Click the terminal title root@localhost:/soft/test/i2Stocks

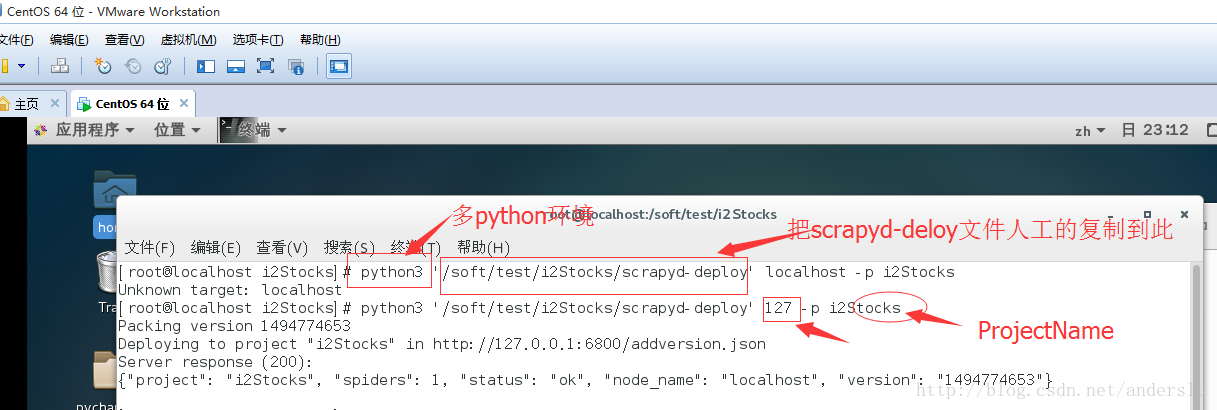tap(661, 213)
